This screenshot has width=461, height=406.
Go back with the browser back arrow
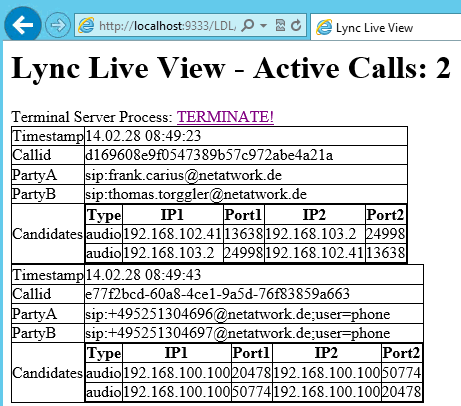tap(23, 25)
